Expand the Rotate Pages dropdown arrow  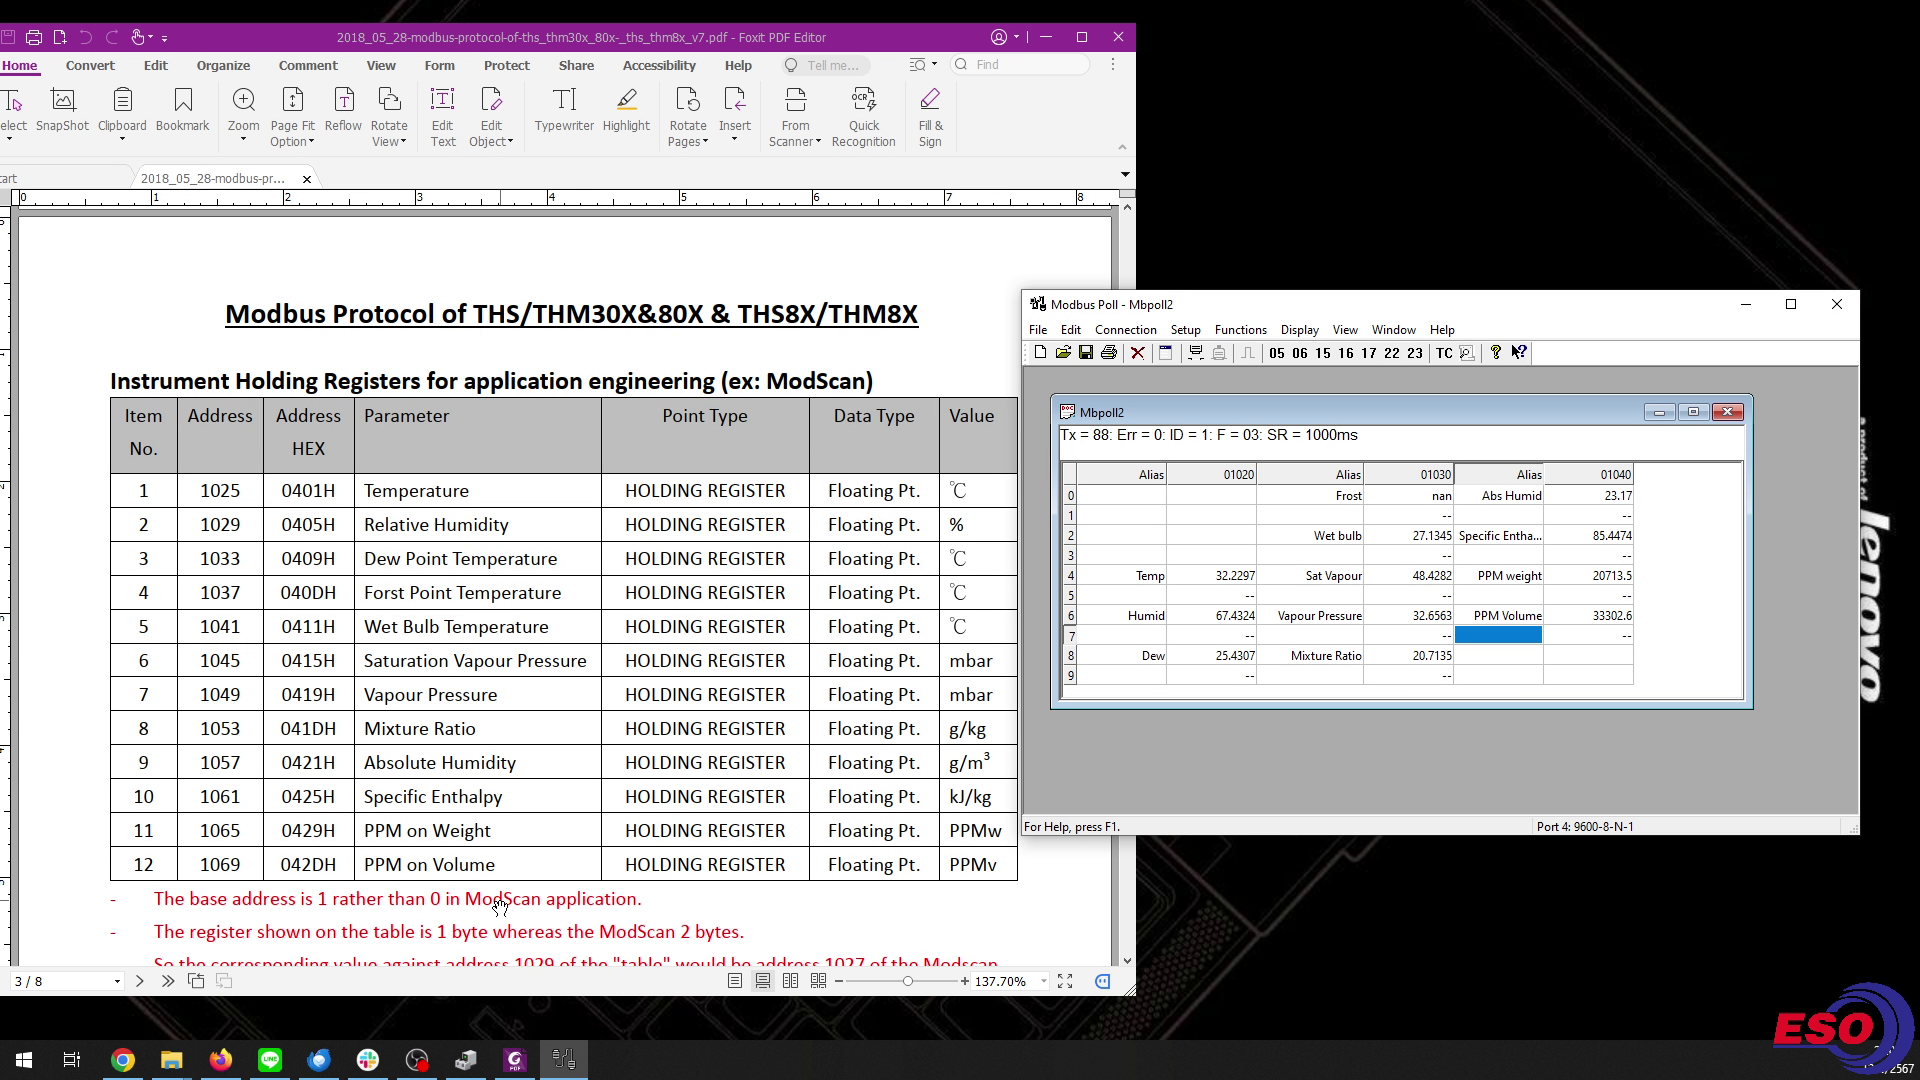tap(705, 142)
